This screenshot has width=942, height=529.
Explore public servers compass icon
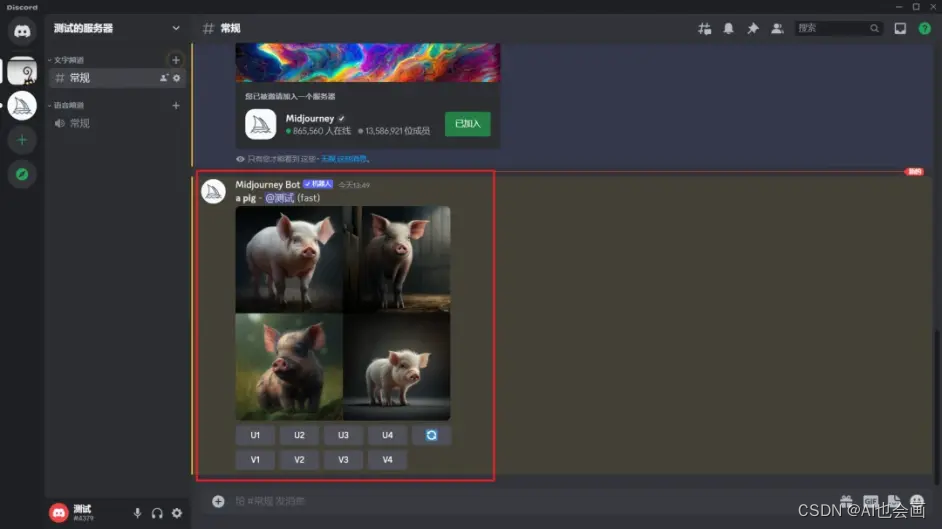click(x=22, y=175)
